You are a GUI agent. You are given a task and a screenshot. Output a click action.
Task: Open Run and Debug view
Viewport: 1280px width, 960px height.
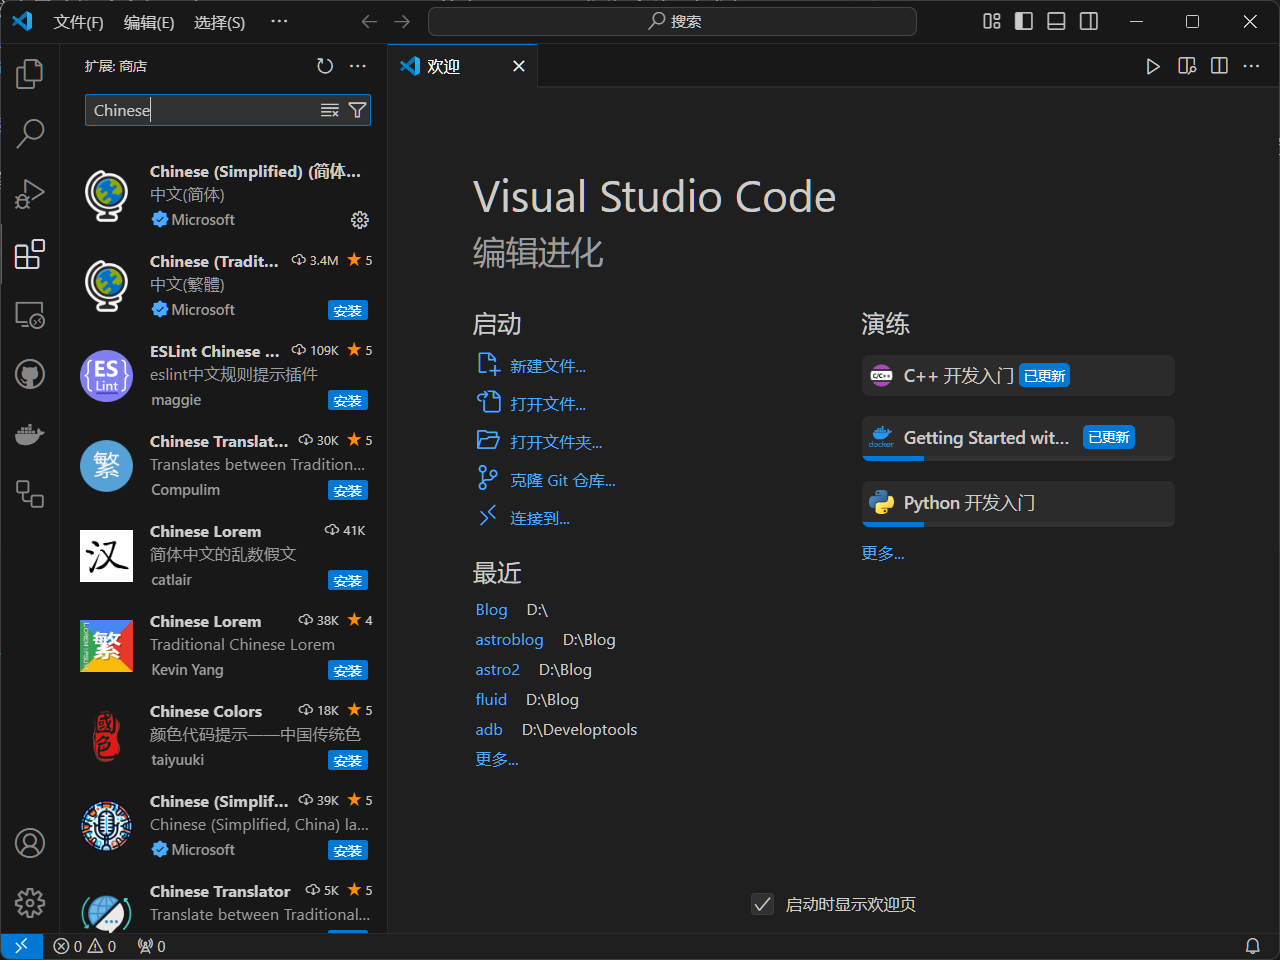(30, 193)
